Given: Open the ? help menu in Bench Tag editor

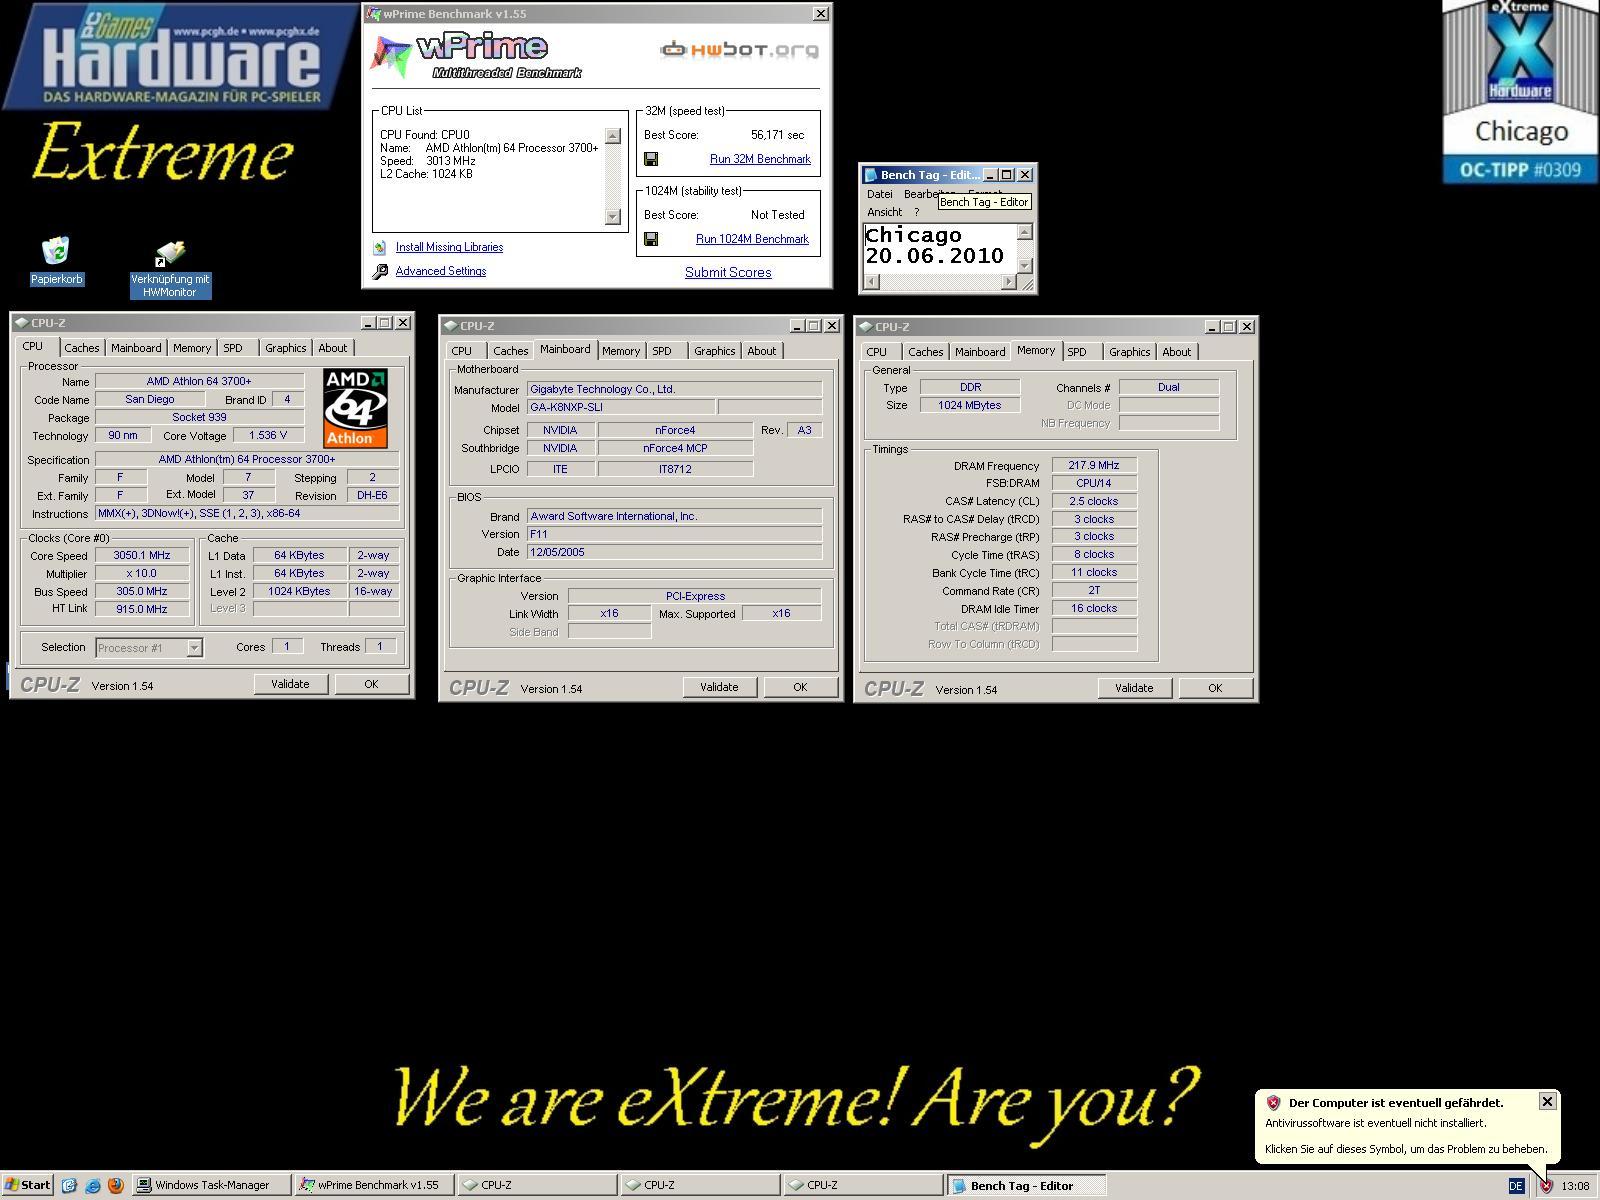Looking at the screenshot, I should pyautogui.click(x=916, y=212).
